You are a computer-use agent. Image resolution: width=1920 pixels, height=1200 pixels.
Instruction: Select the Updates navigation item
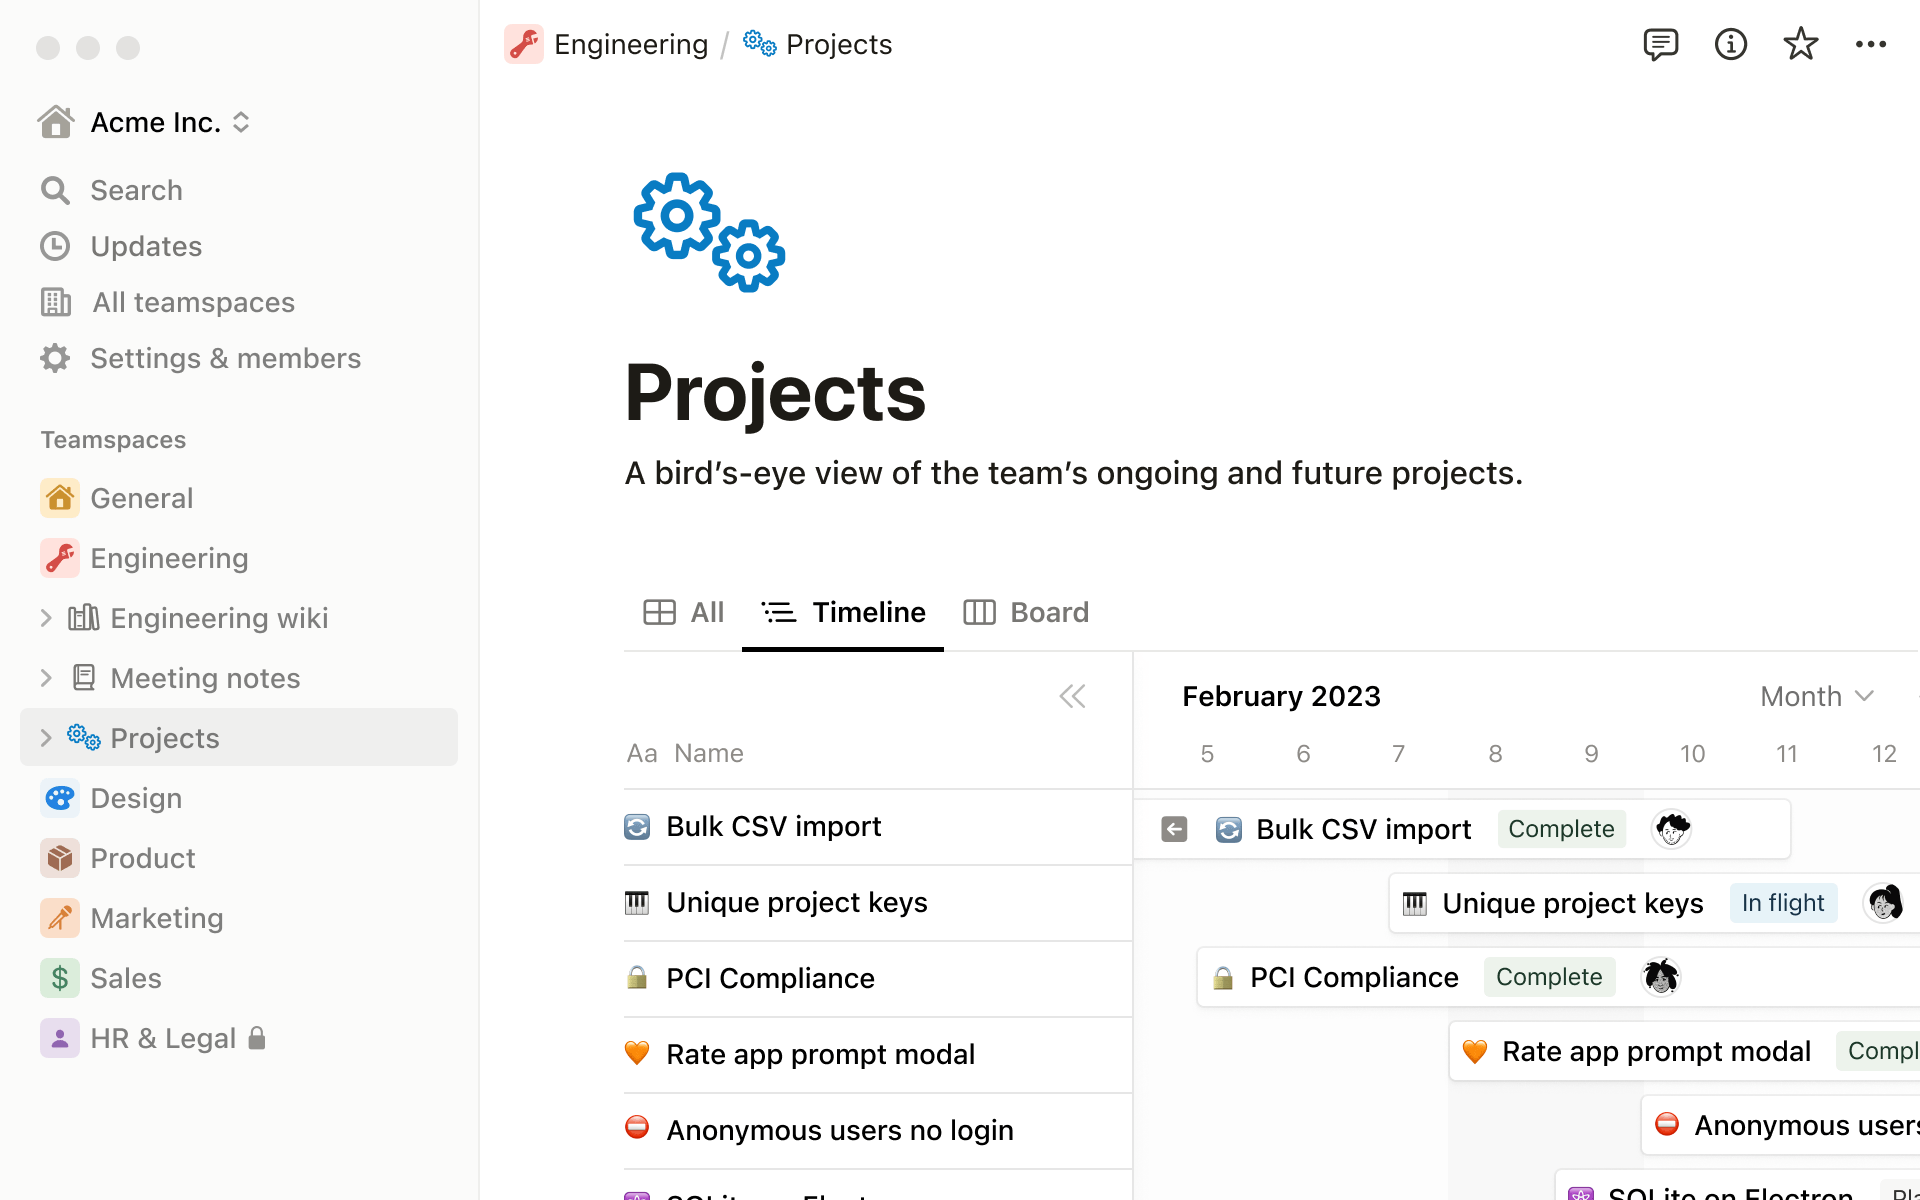(147, 245)
